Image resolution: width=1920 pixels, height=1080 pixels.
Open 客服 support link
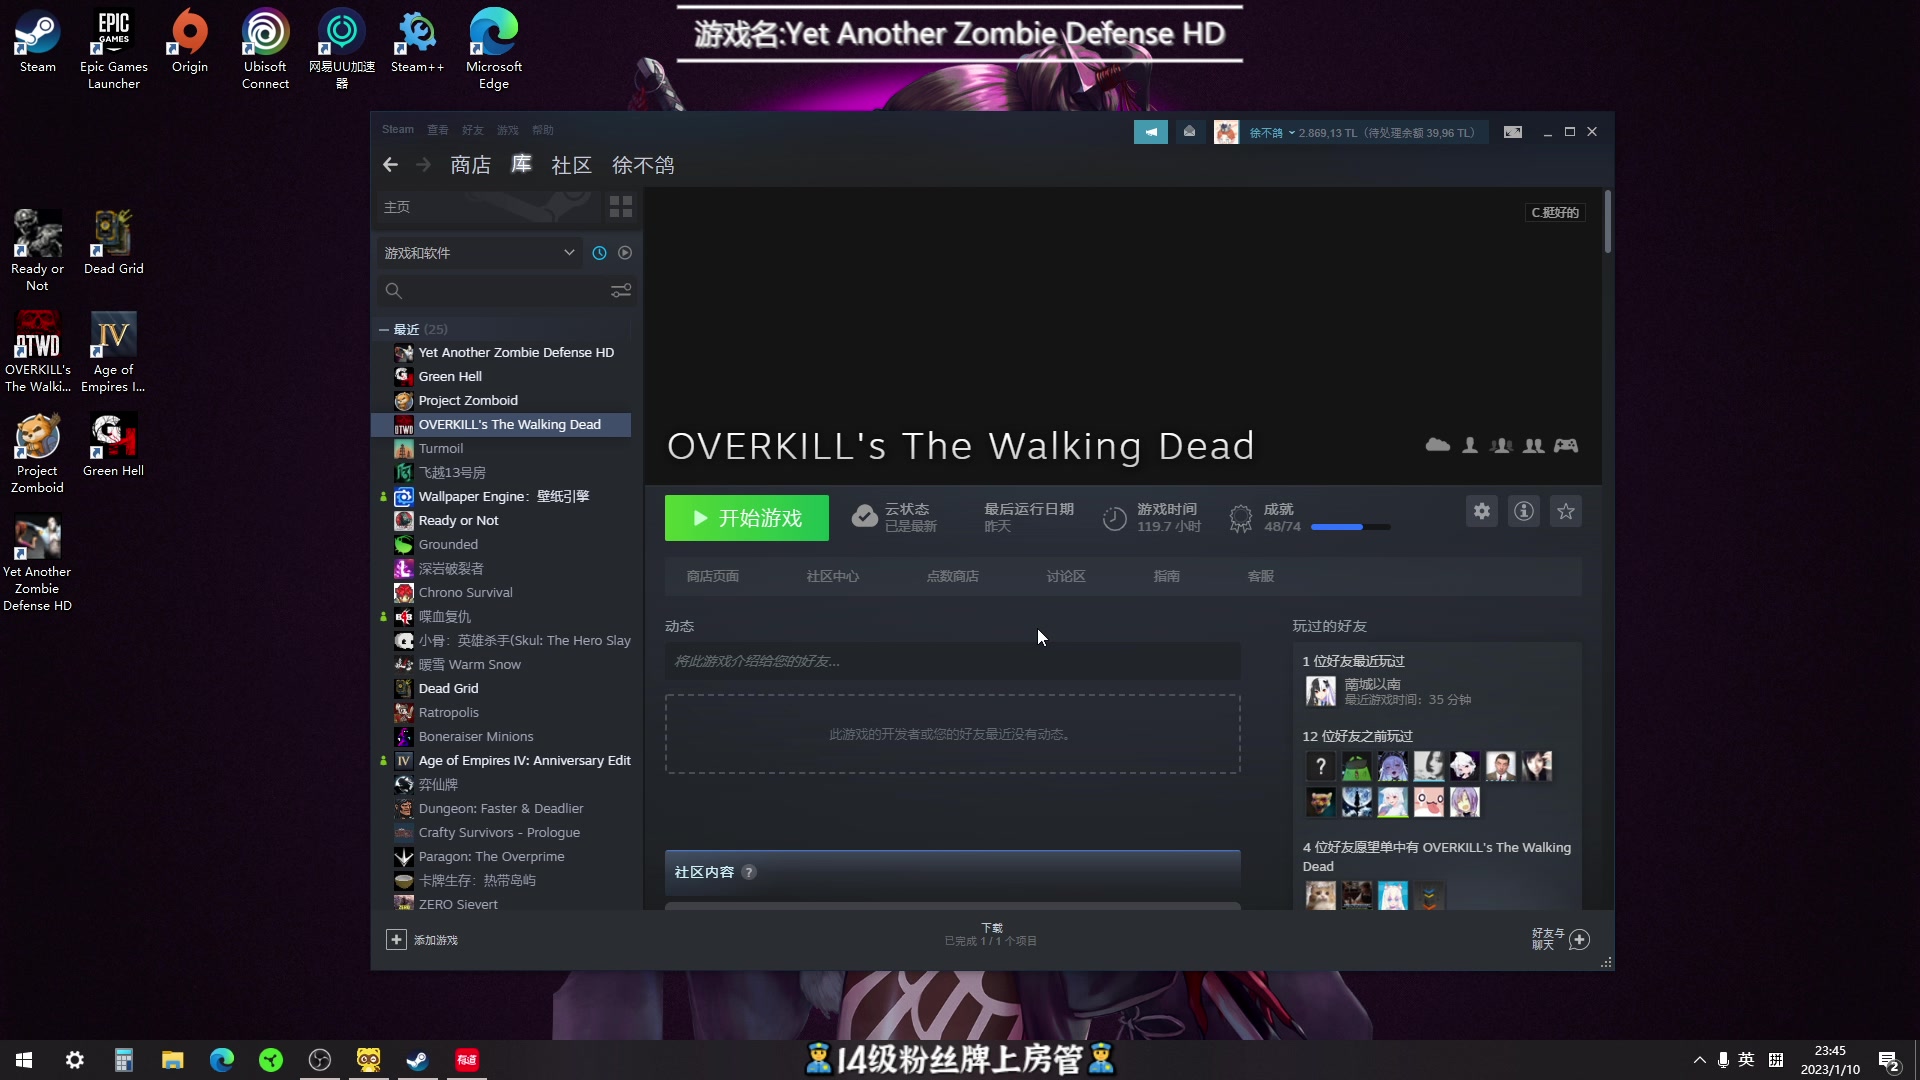[x=1260, y=576]
